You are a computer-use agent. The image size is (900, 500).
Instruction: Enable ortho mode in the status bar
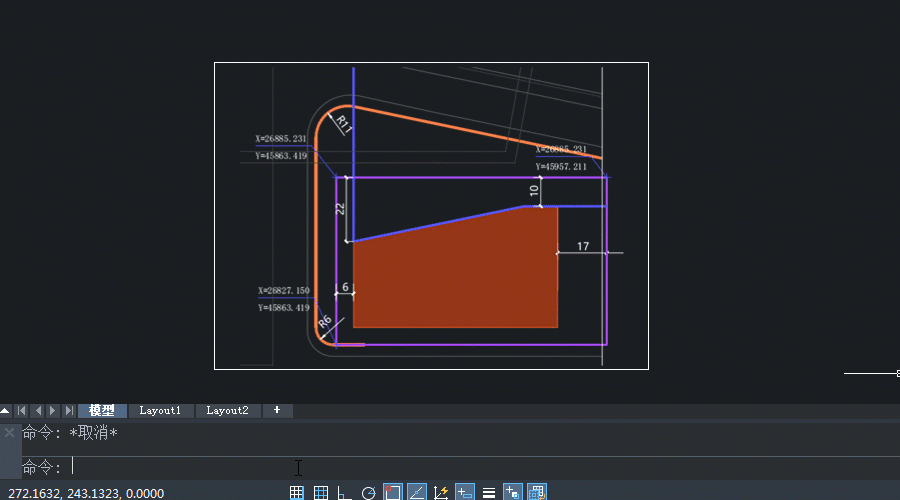click(344, 492)
